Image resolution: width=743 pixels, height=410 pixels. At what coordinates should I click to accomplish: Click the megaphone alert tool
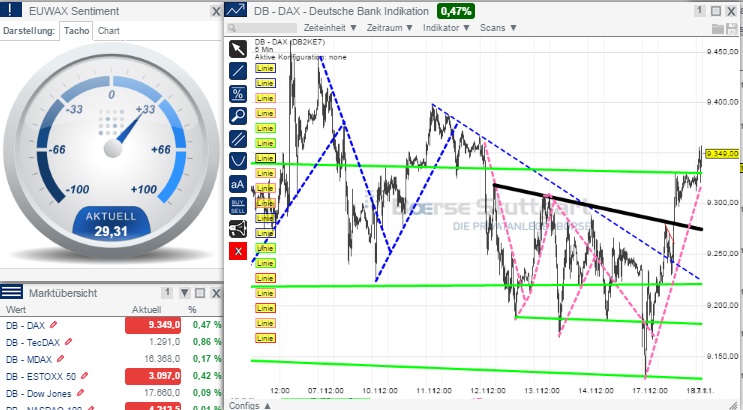[238, 229]
